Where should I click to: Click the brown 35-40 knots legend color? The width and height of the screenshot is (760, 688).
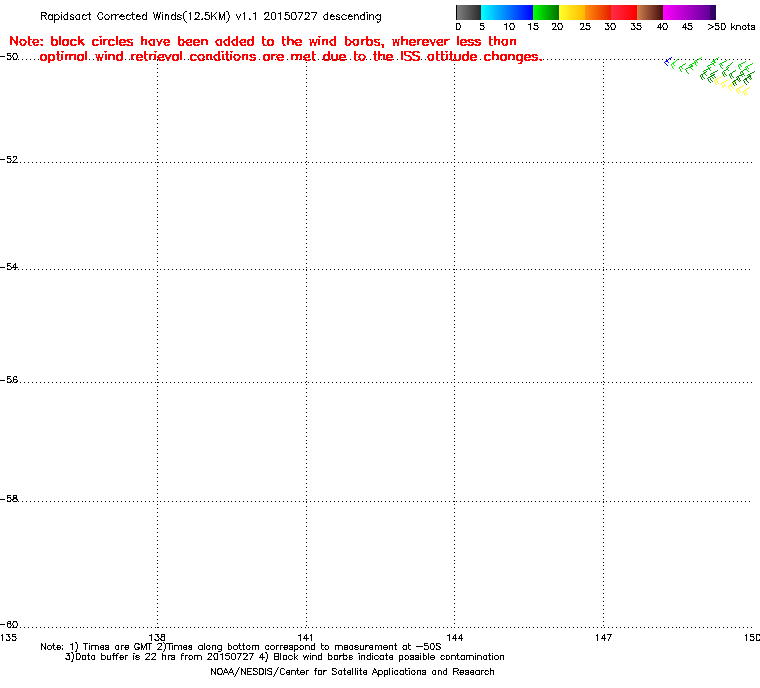650,12
